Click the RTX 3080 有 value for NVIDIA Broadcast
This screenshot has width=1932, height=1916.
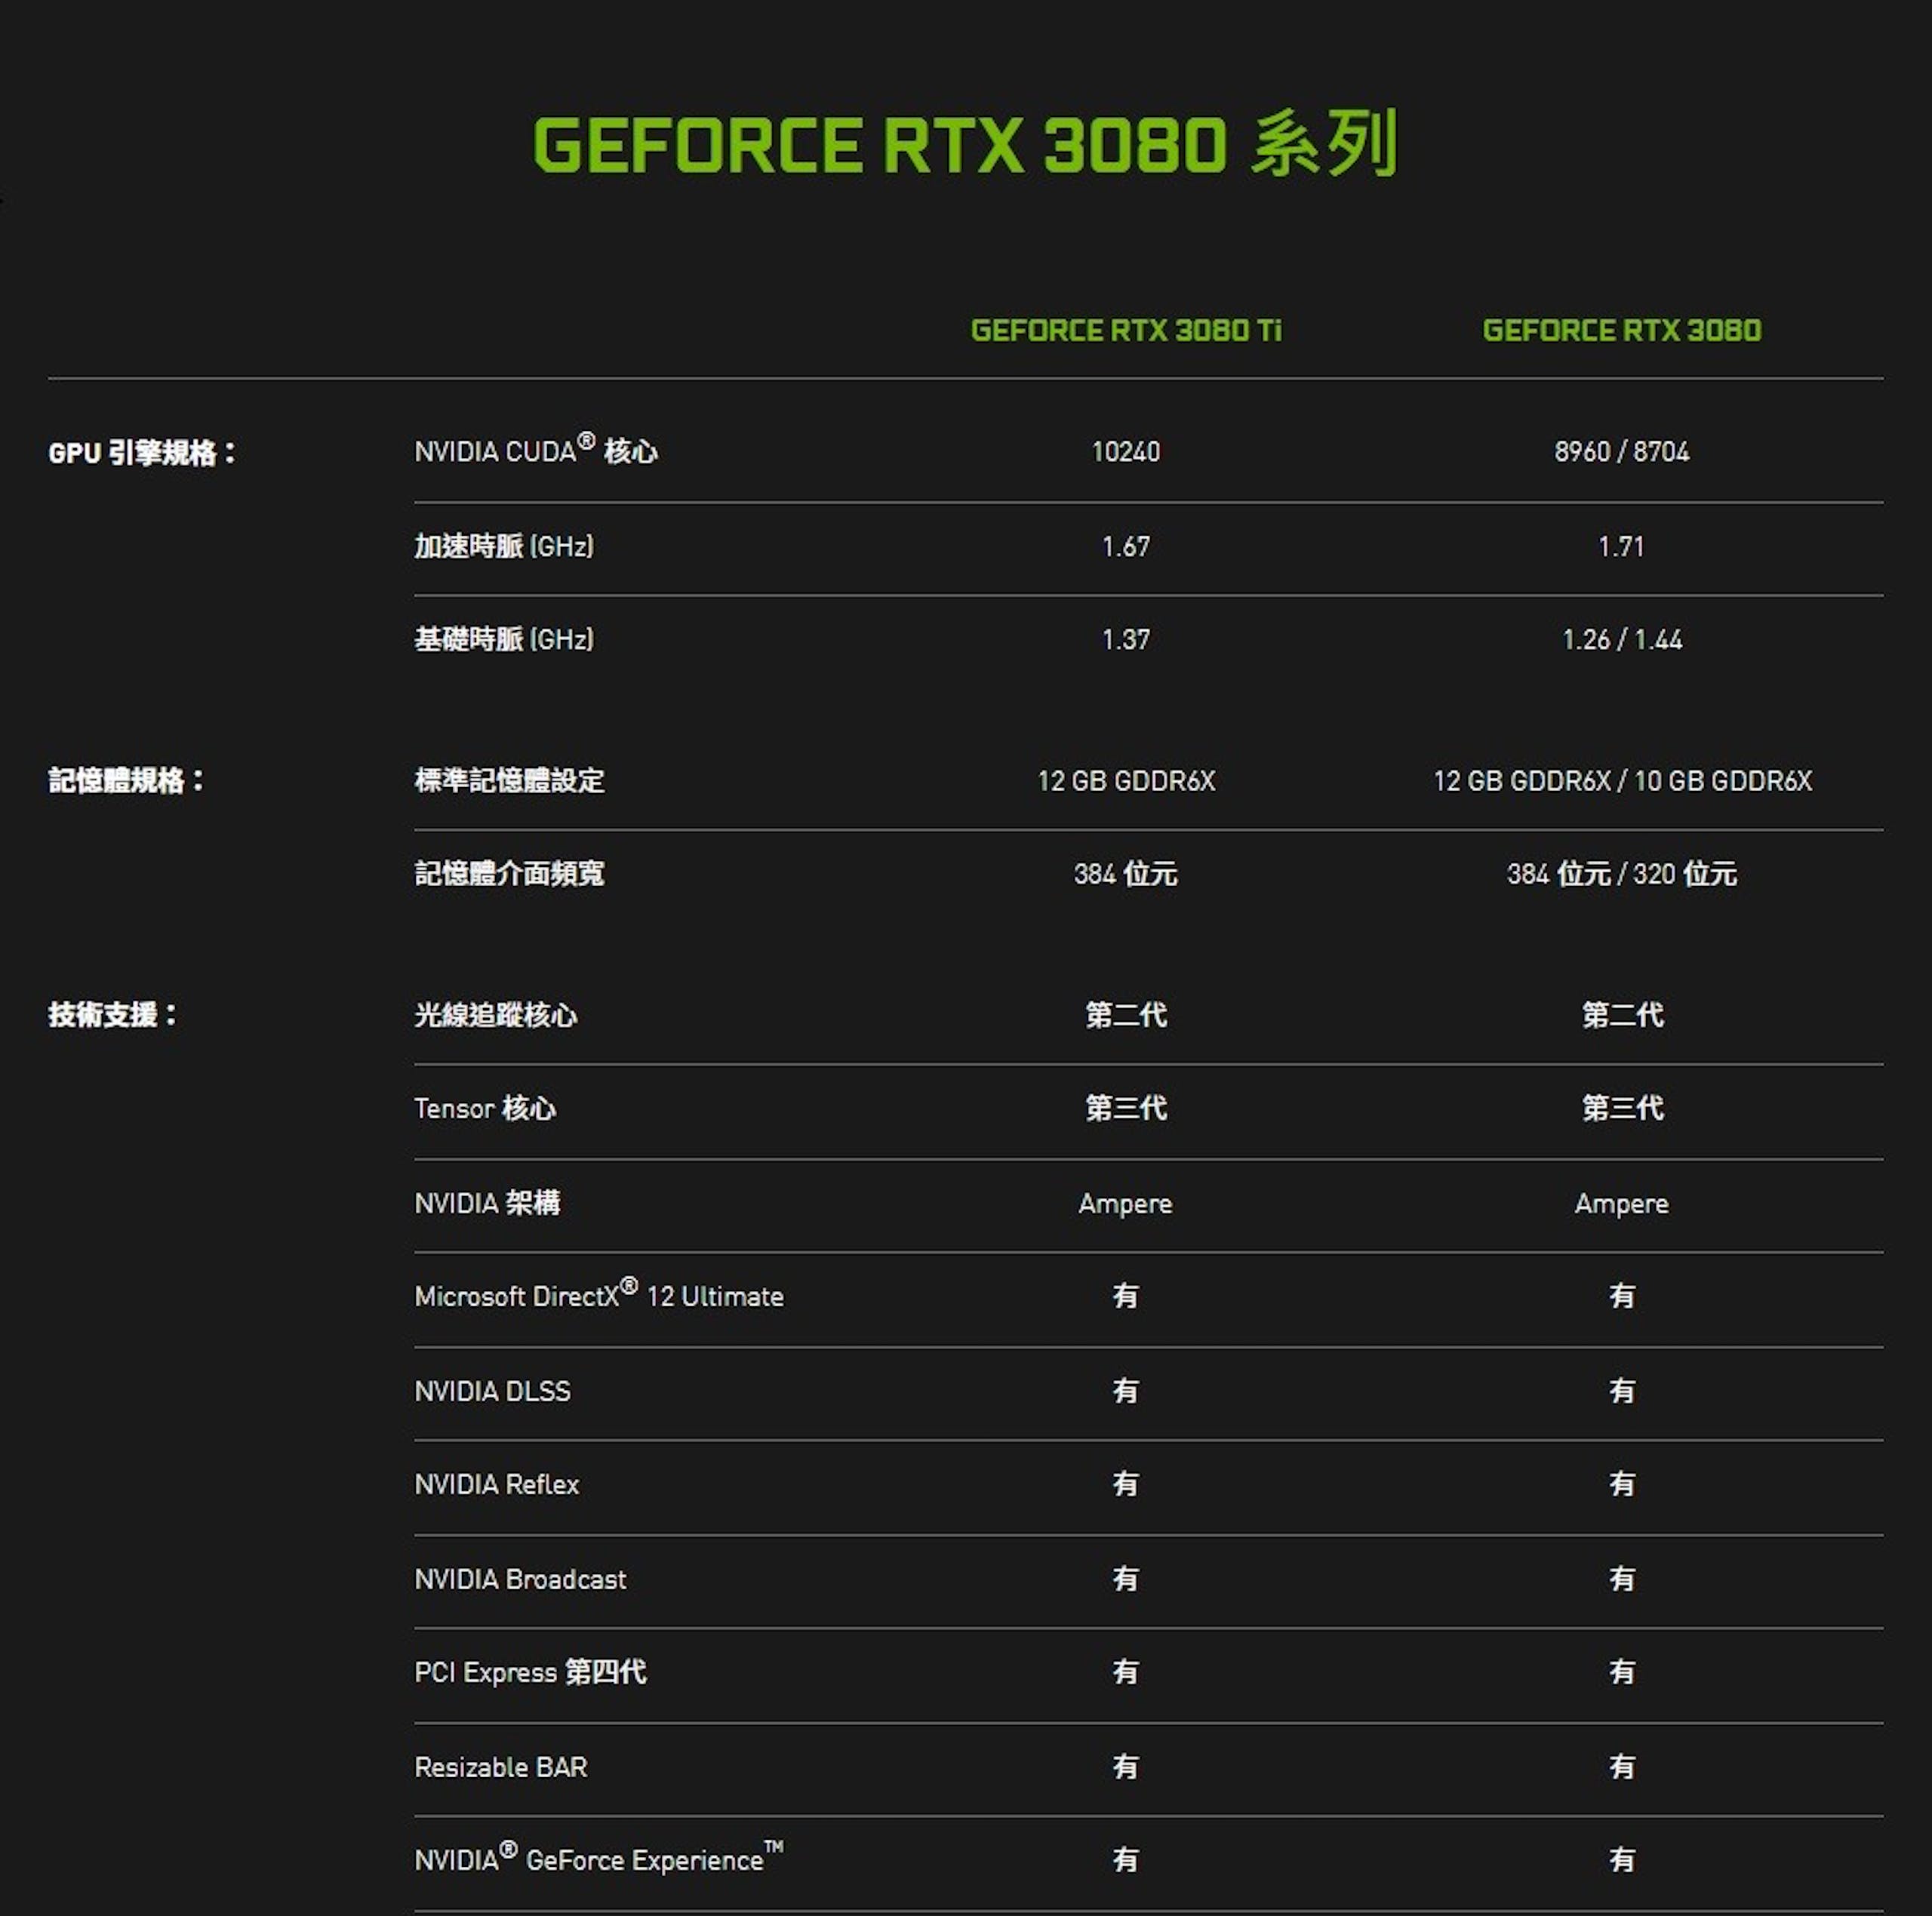pos(1622,1579)
